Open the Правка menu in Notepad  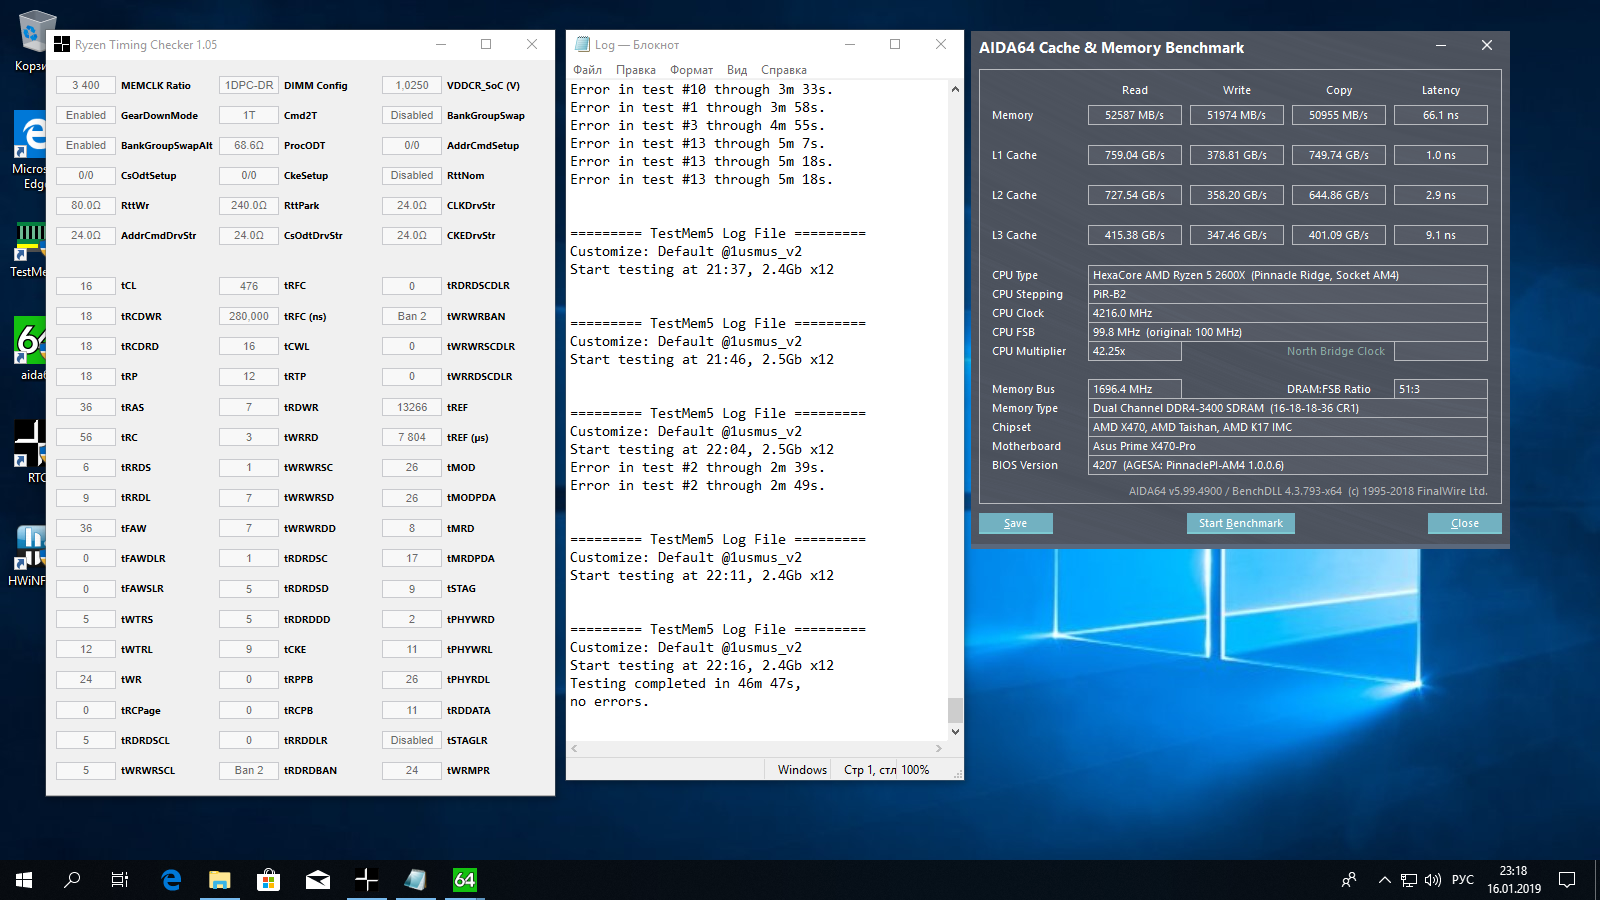(636, 70)
